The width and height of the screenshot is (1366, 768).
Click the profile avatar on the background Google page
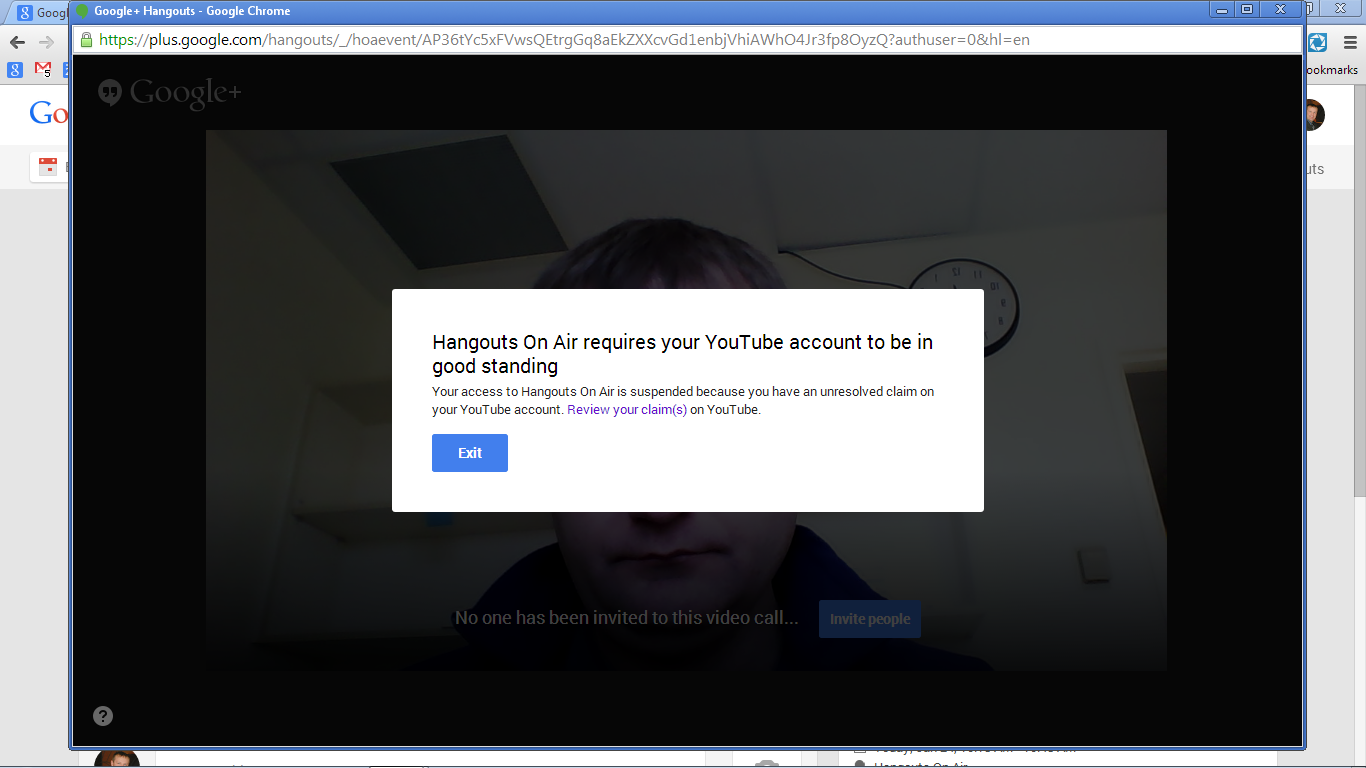(1315, 115)
